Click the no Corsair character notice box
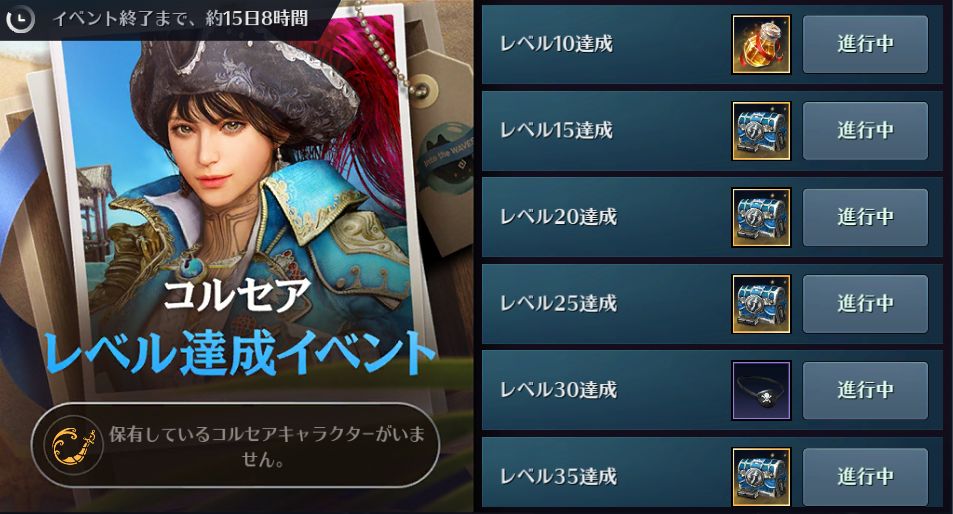Image resolution: width=953 pixels, height=514 pixels. point(236,445)
